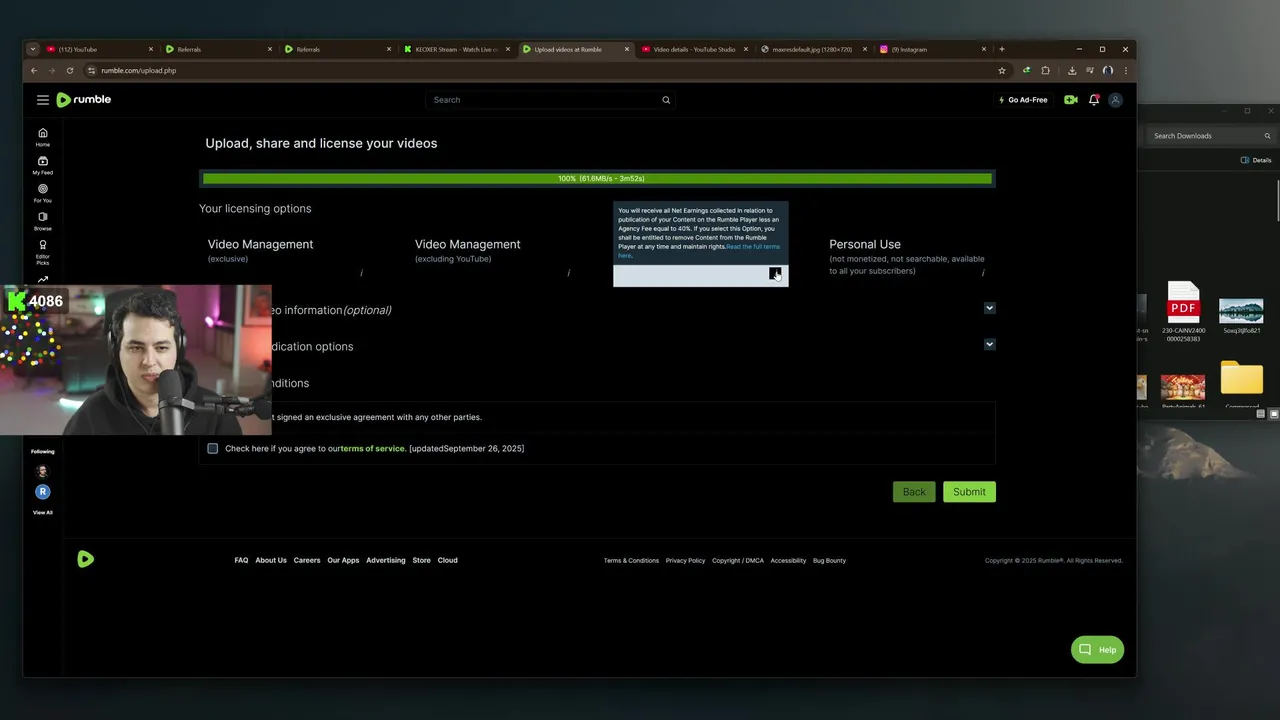Screen dimensions: 1280x720
Task: Open the PDF file in Downloads window
Action: [1184, 311]
